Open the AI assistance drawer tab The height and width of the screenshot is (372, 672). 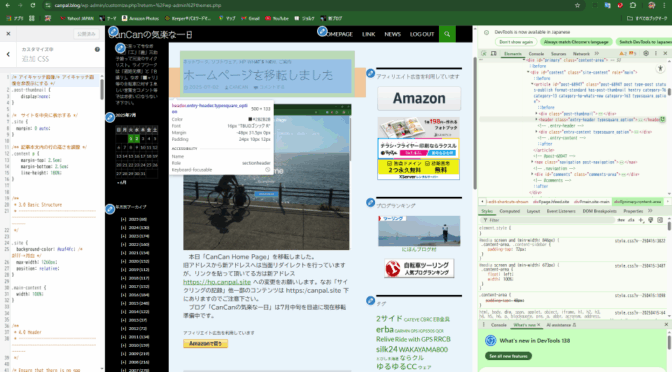(x=561, y=325)
